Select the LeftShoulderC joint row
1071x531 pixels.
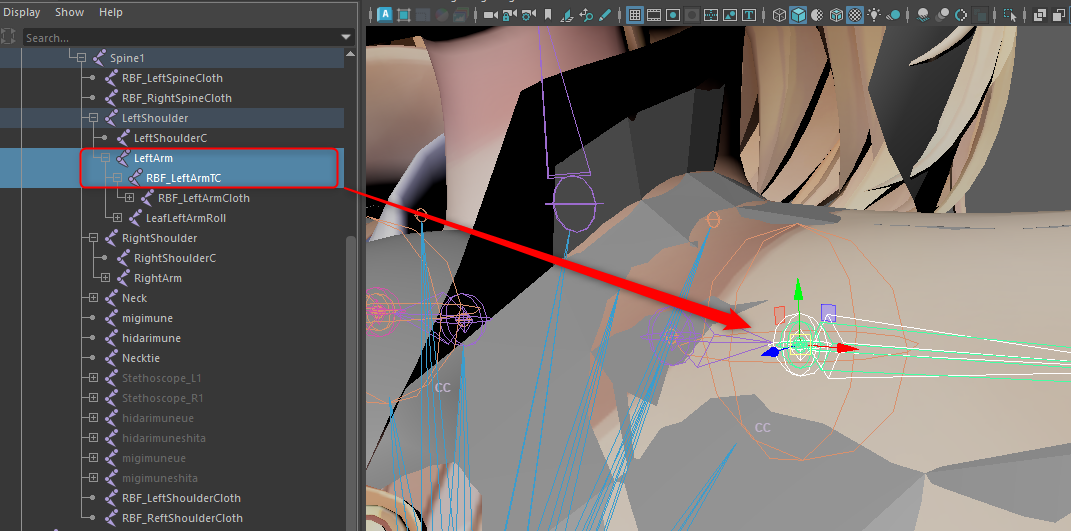[x=172, y=138]
